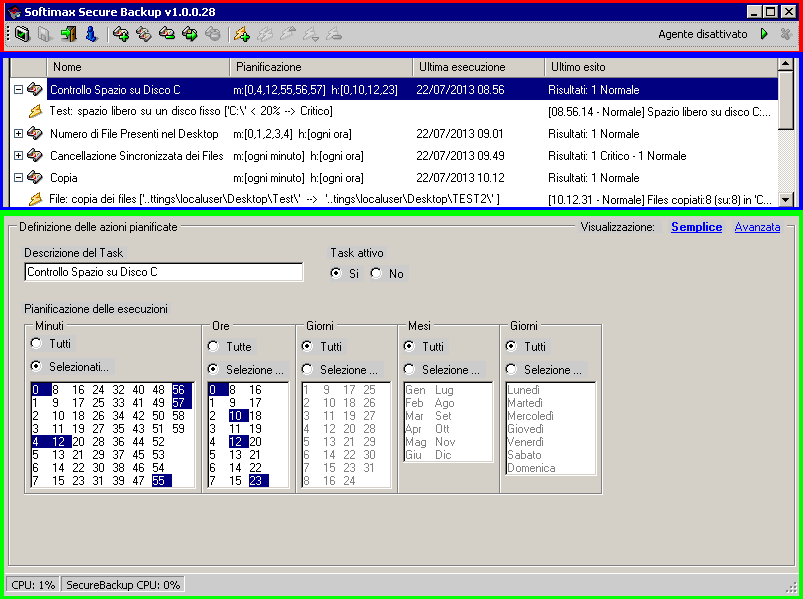
Task: Sort by the Nome column header
Action: [x=138, y=67]
